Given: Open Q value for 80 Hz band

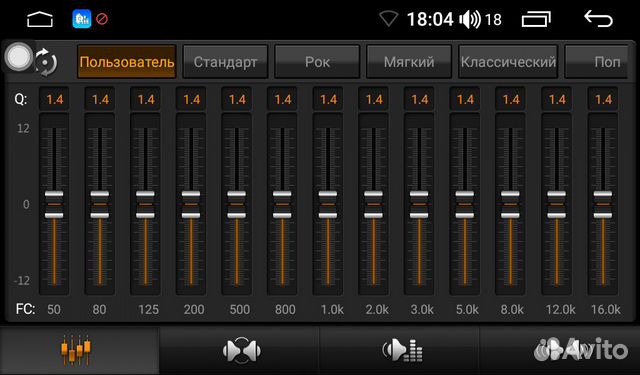Looking at the screenshot, I should [x=100, y=99].
